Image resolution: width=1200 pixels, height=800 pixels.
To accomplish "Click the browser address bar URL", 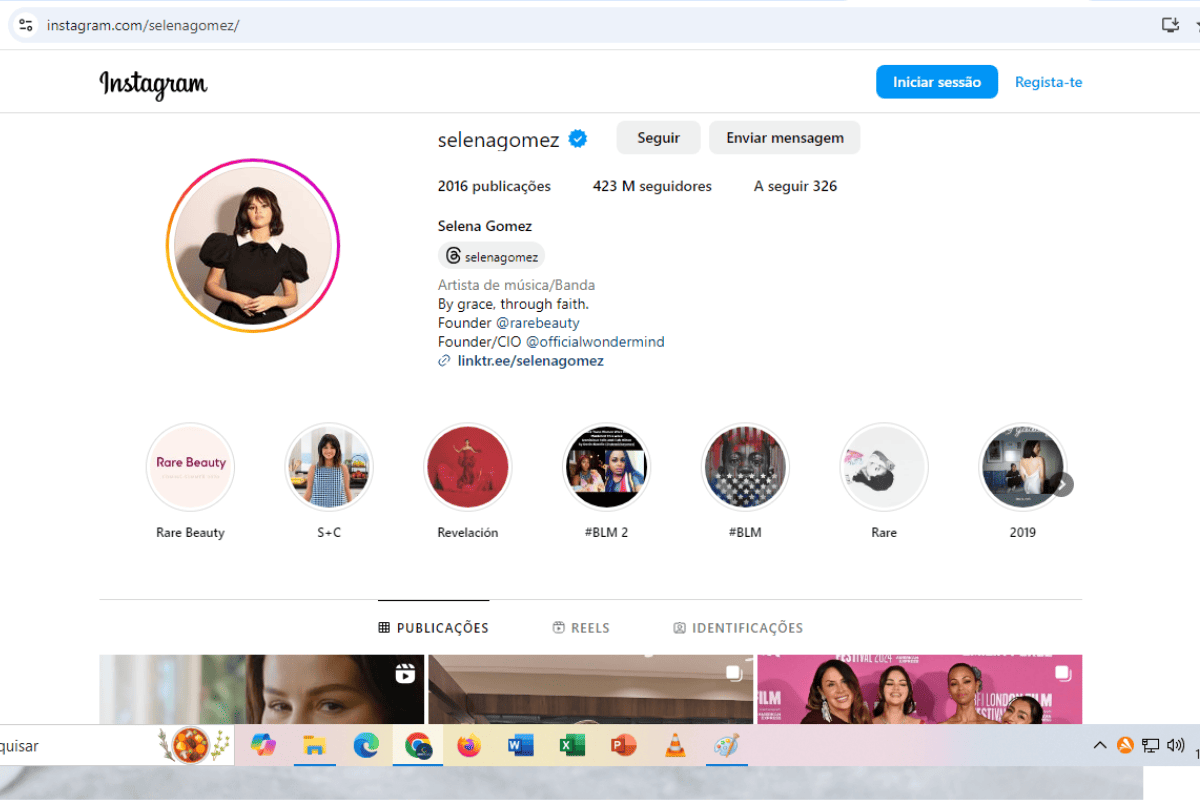I will 143,25.
